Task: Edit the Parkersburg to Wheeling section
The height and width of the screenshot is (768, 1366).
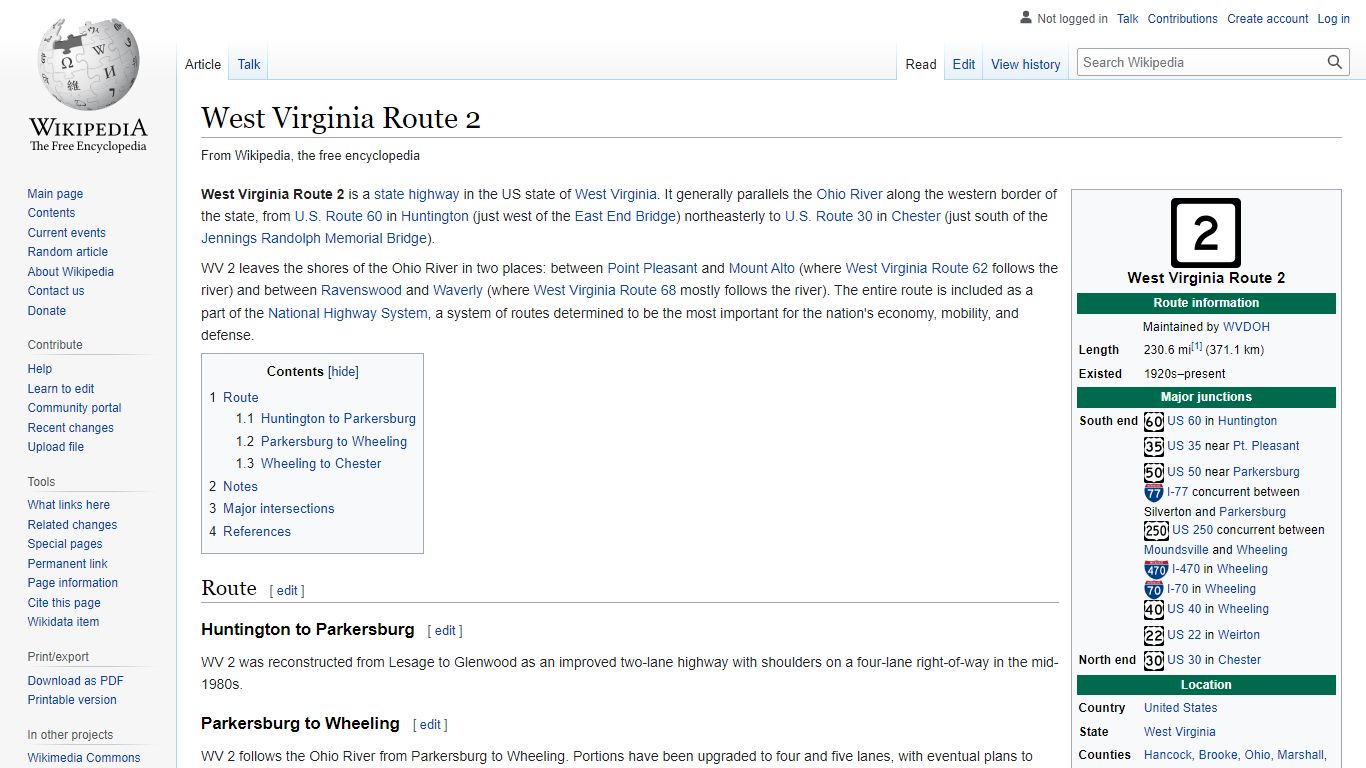Action: 430,725
